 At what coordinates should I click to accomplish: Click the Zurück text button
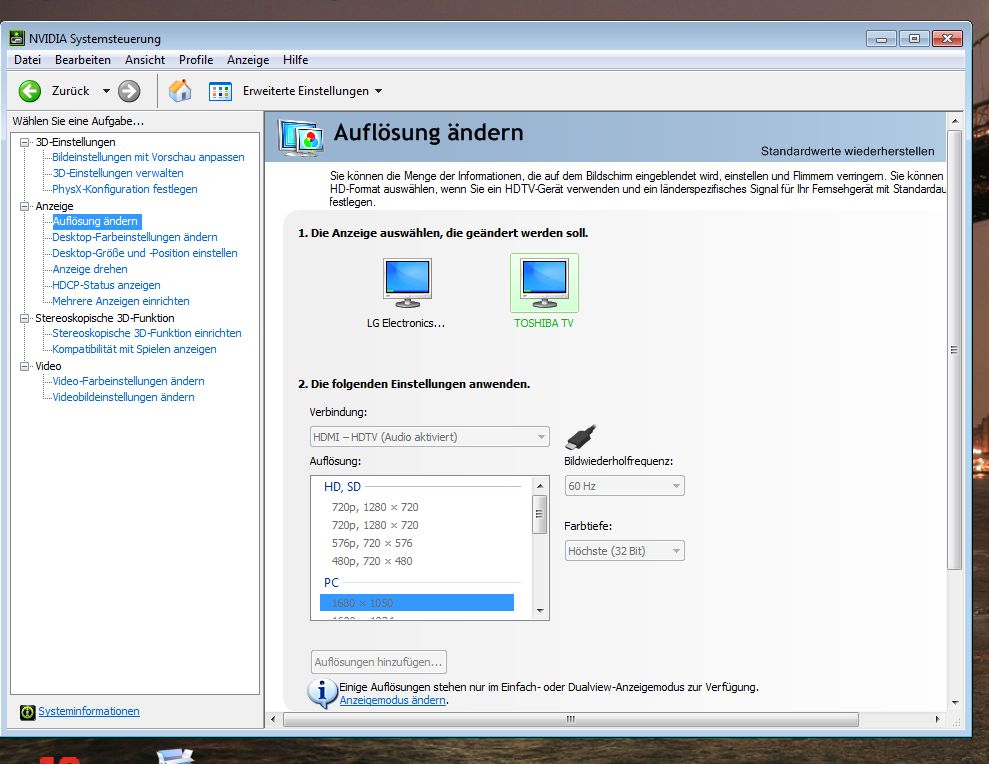pos(71,91)
